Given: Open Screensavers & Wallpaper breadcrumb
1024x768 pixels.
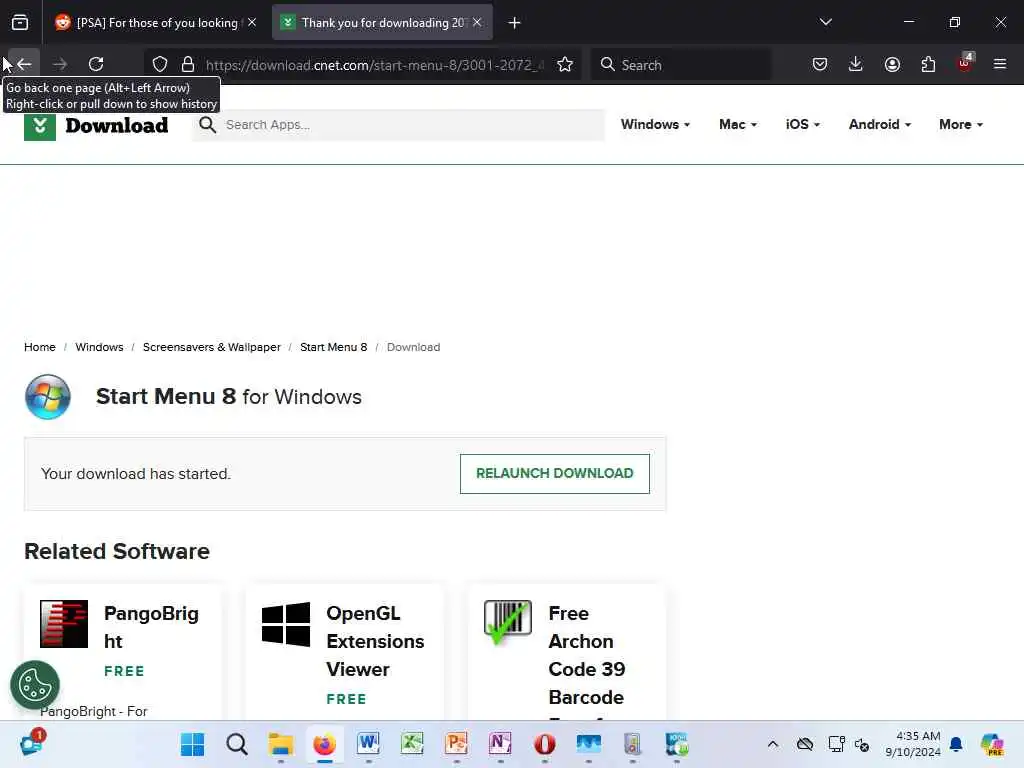Looking at the screenshot, I should pyautogui.click(x=212, y=347).
